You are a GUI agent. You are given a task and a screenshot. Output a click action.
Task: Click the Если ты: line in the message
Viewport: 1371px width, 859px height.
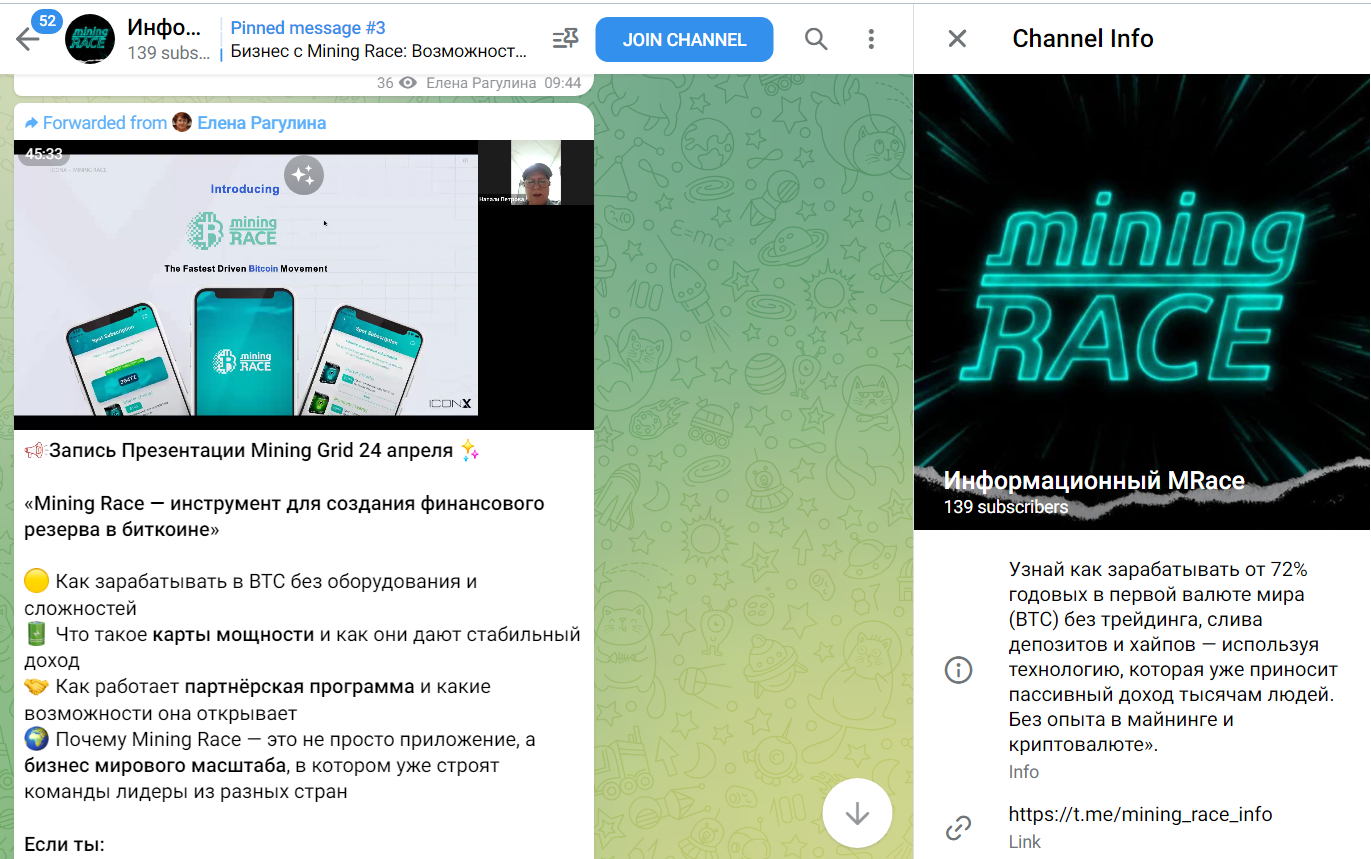pyautogui.click(x=64, y=844)
